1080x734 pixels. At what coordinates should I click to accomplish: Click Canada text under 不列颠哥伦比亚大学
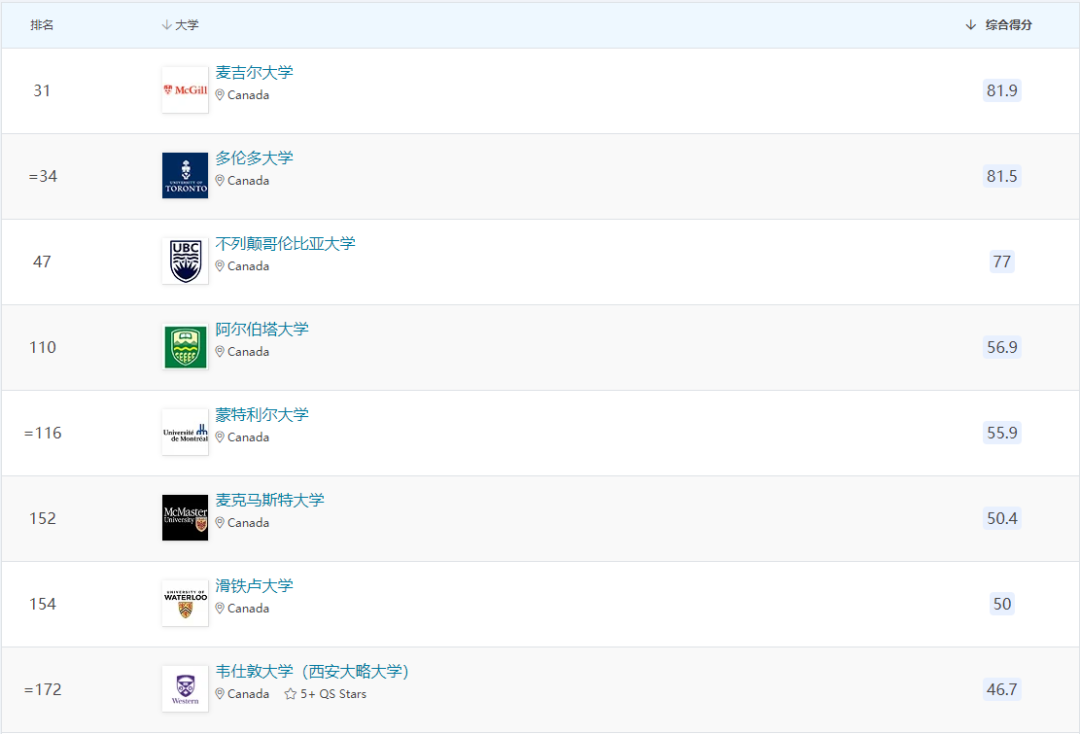pyautogui.click(x=249, y=266)
